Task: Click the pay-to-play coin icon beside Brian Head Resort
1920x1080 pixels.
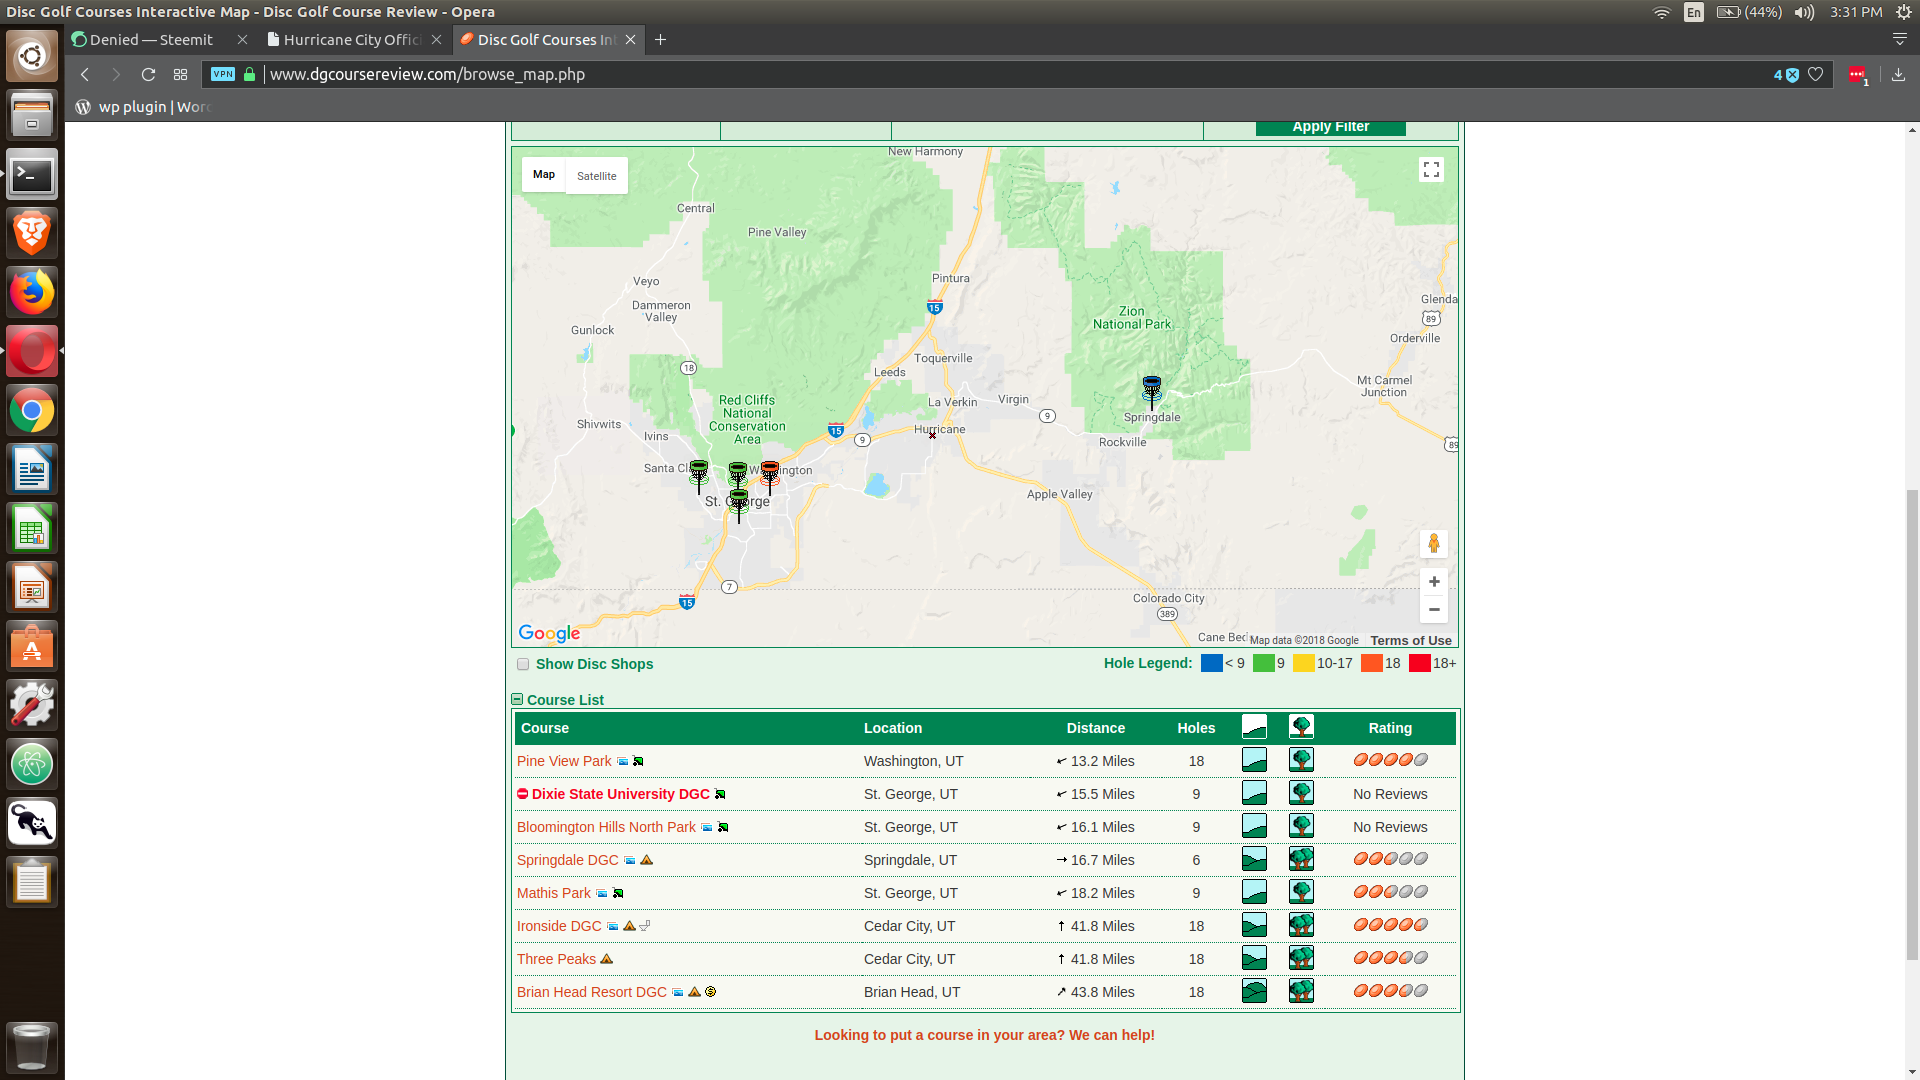Action: (x=711, y=992)
